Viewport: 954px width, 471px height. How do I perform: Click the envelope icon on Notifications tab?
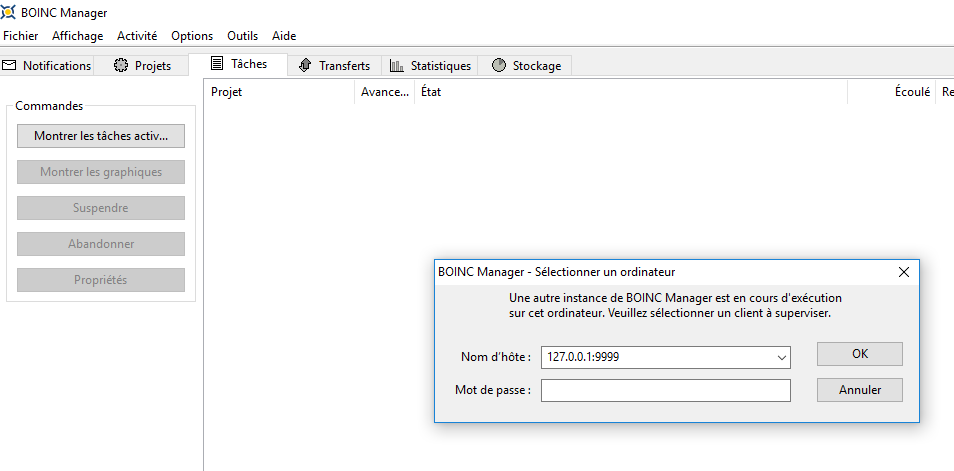tap(9, 65)
